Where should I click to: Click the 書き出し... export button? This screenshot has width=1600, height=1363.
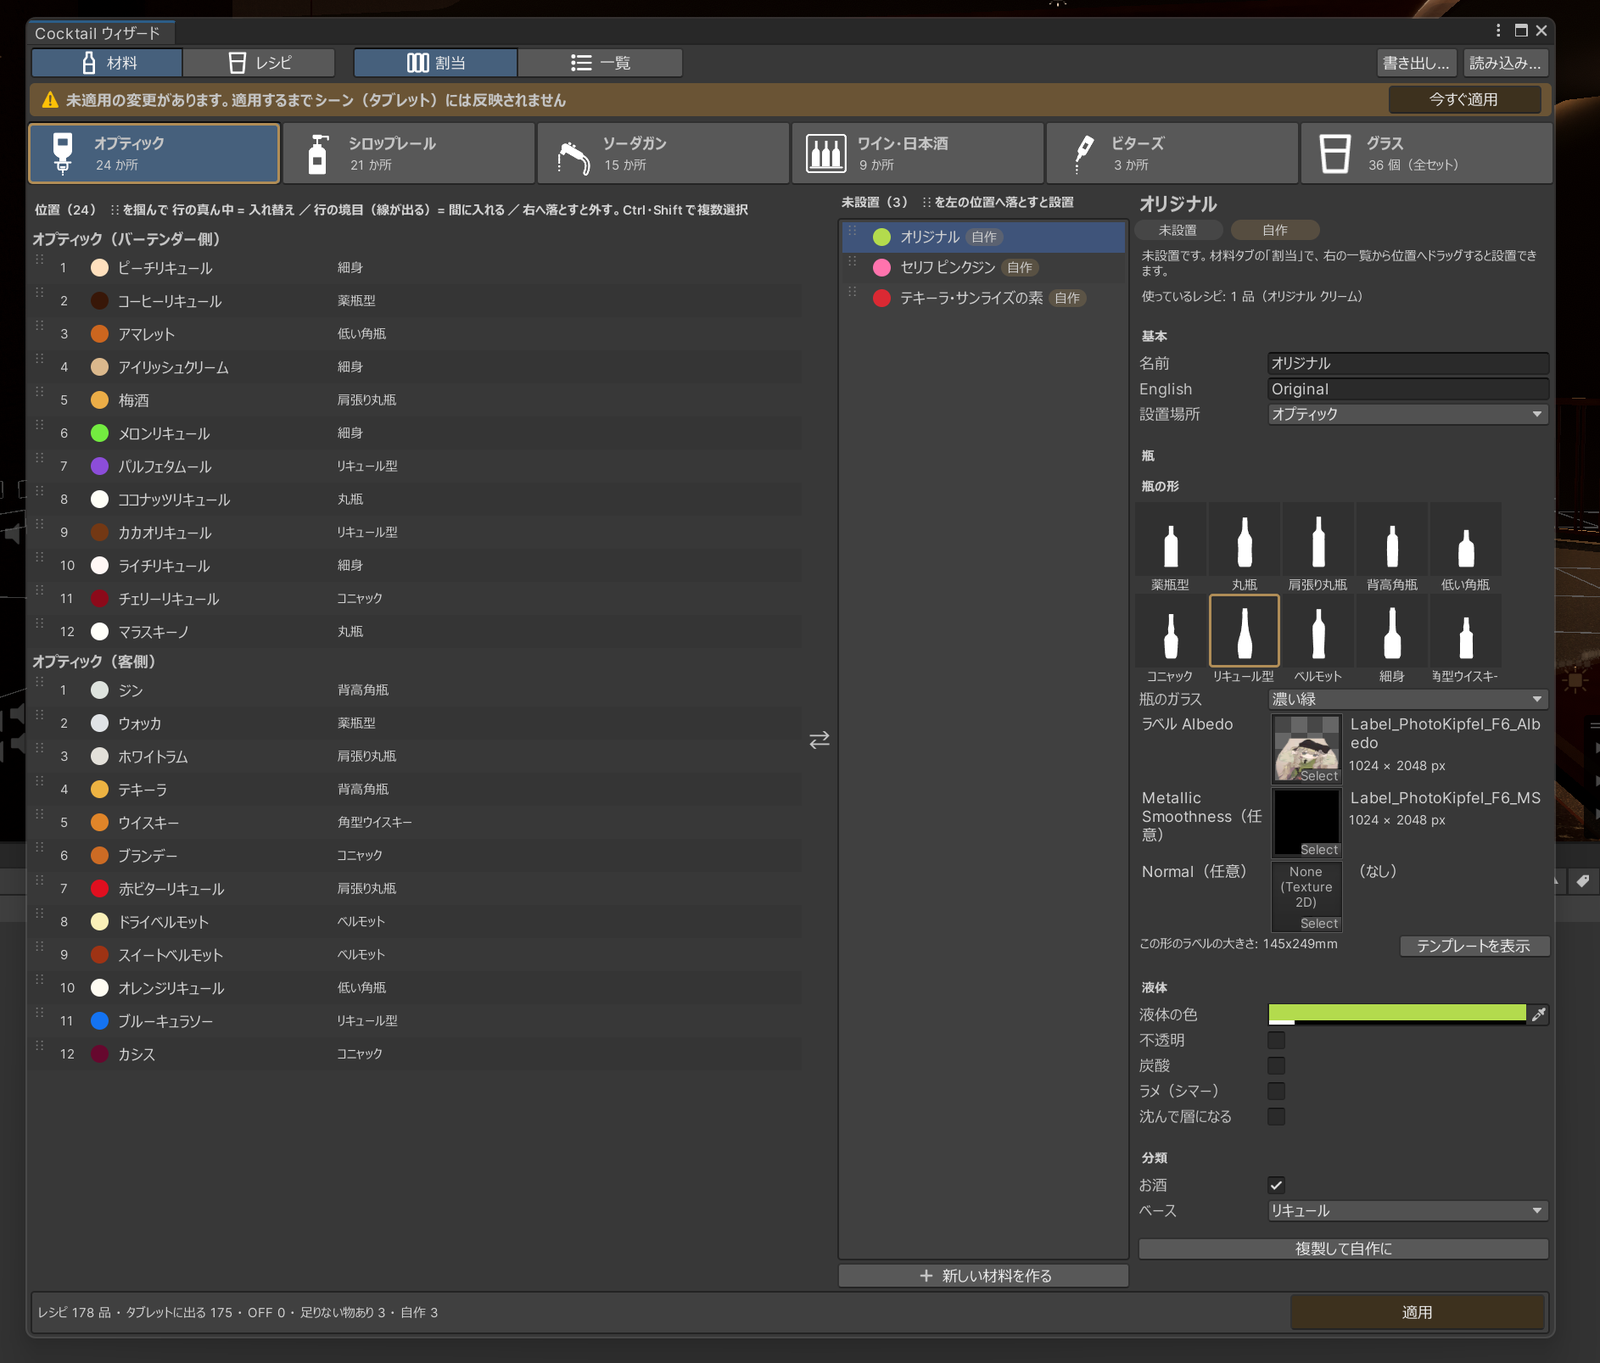[1416, 63]
